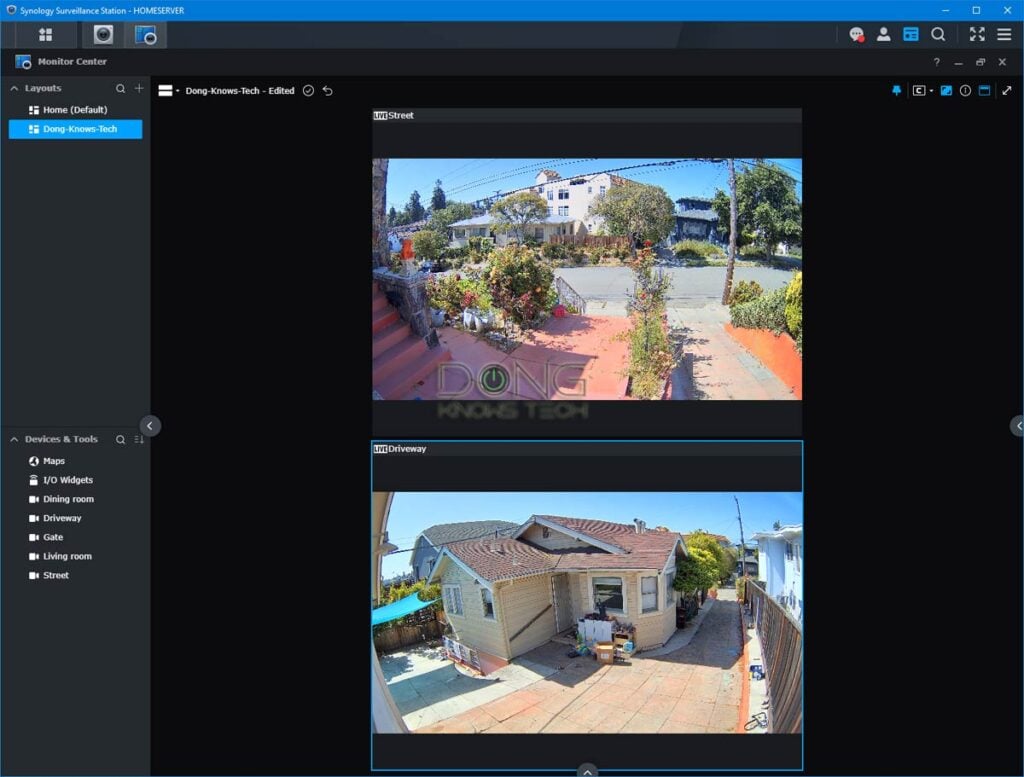The width and height of the screenshot is (1024, 777).
Task: Select the Street camera in device list
Action: (75, 575)
